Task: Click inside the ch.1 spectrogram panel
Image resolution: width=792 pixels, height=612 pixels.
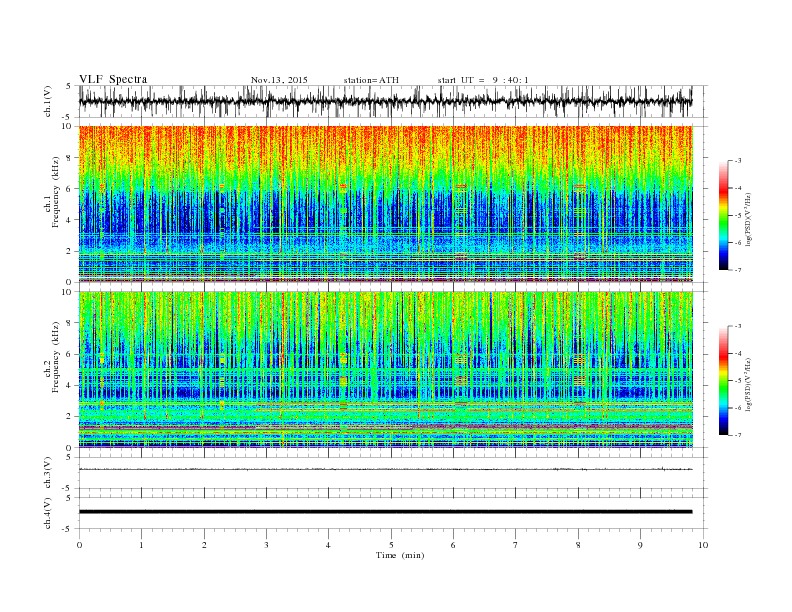Action: point(386,204)
